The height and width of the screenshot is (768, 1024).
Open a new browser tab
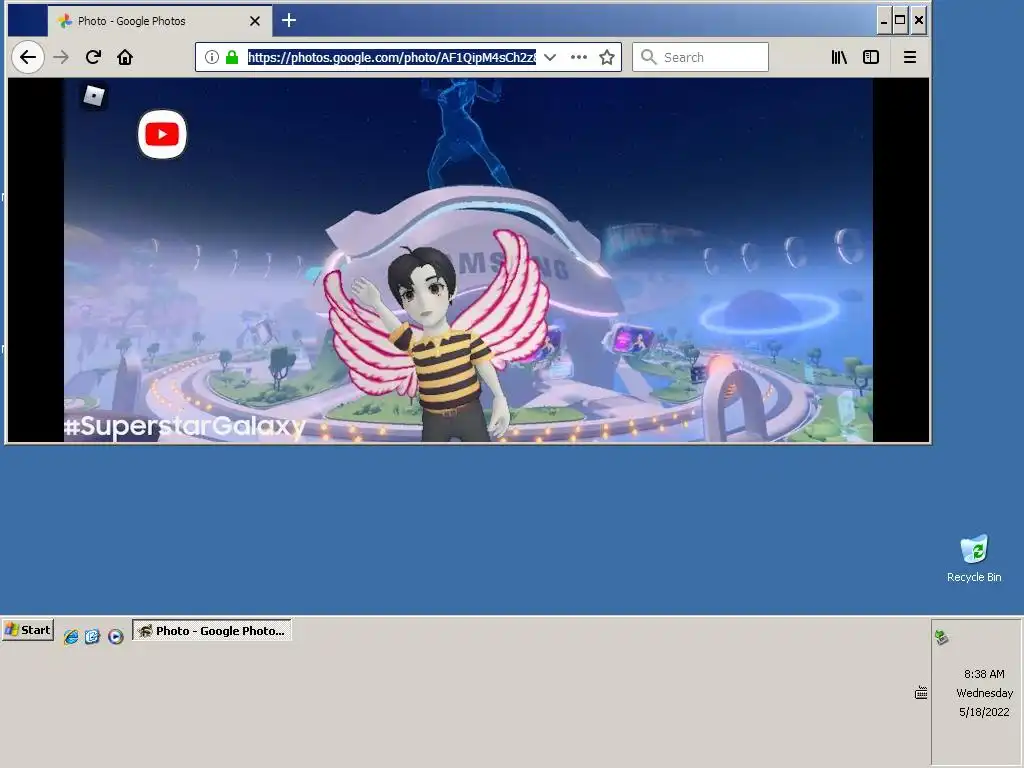pos(289,20)
